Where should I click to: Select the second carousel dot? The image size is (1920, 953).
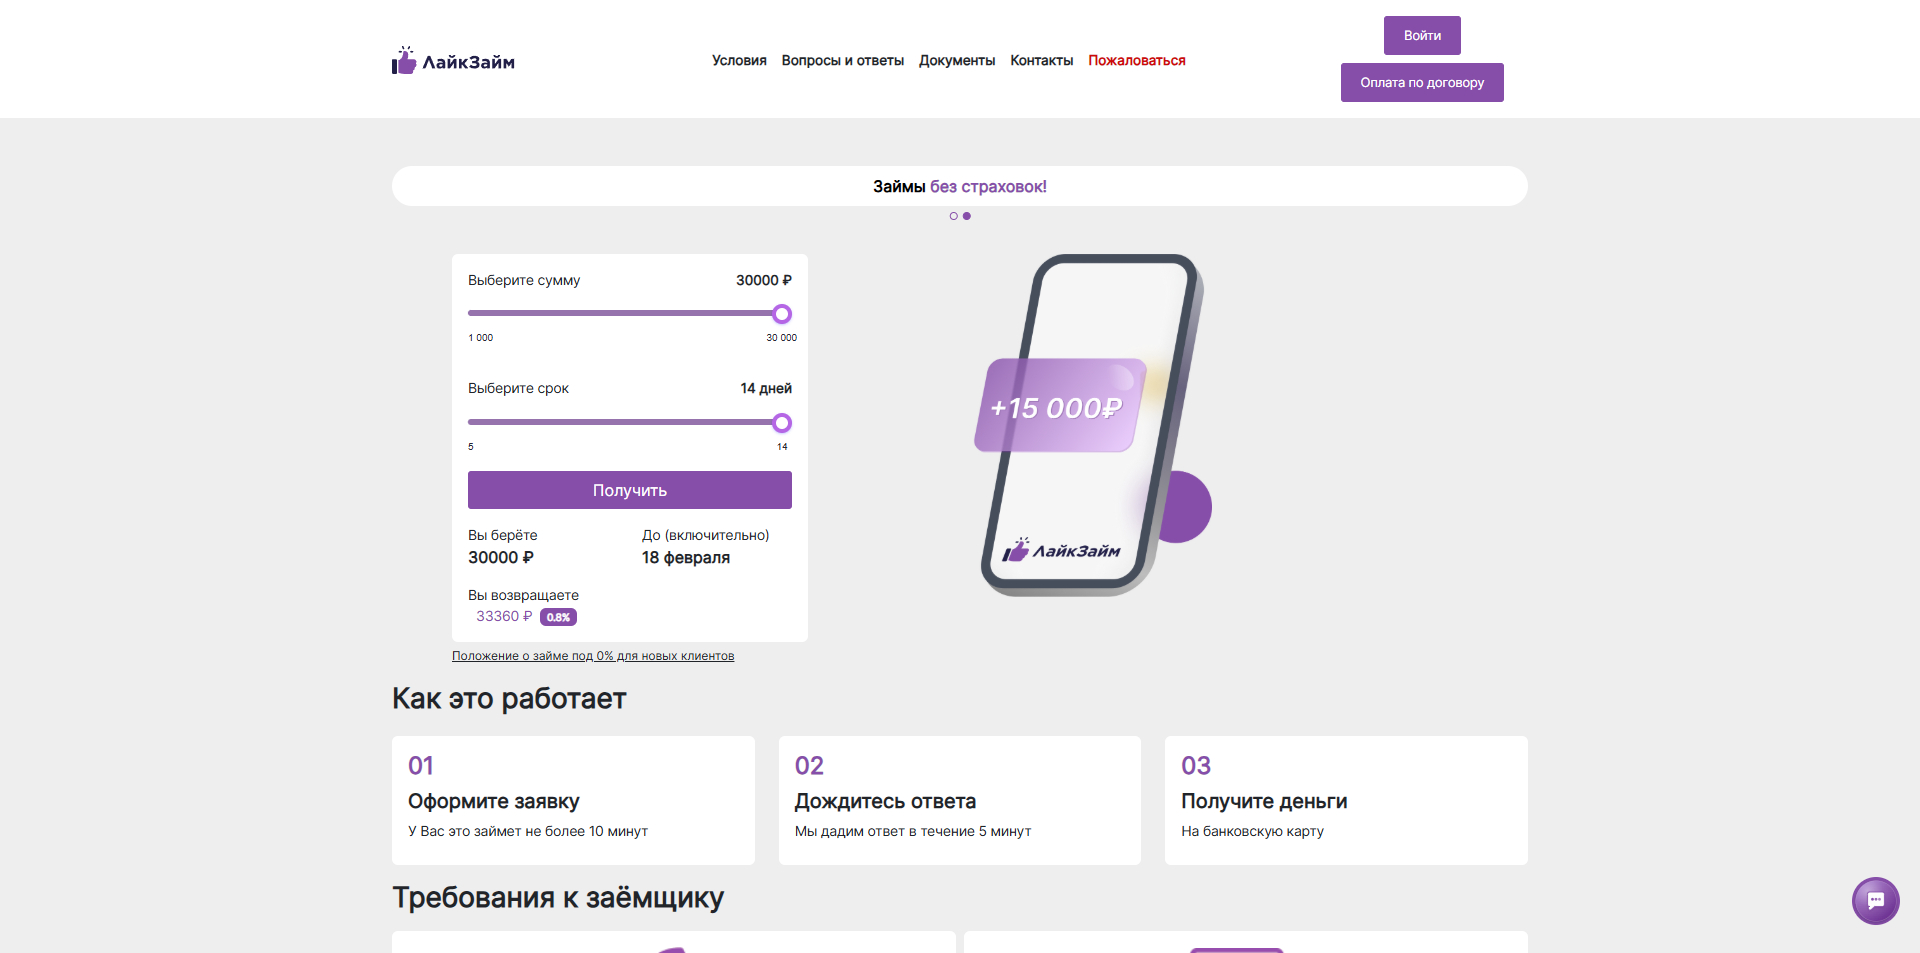point(966,215)
